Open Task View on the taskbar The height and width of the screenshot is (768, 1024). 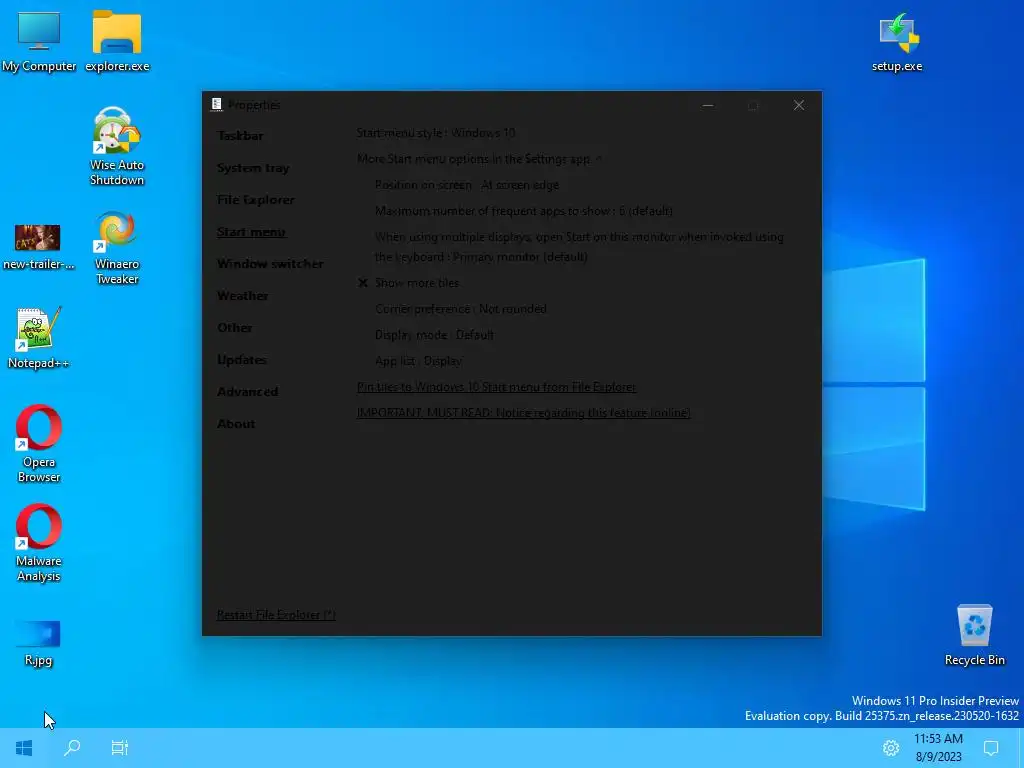pos(120,748)
